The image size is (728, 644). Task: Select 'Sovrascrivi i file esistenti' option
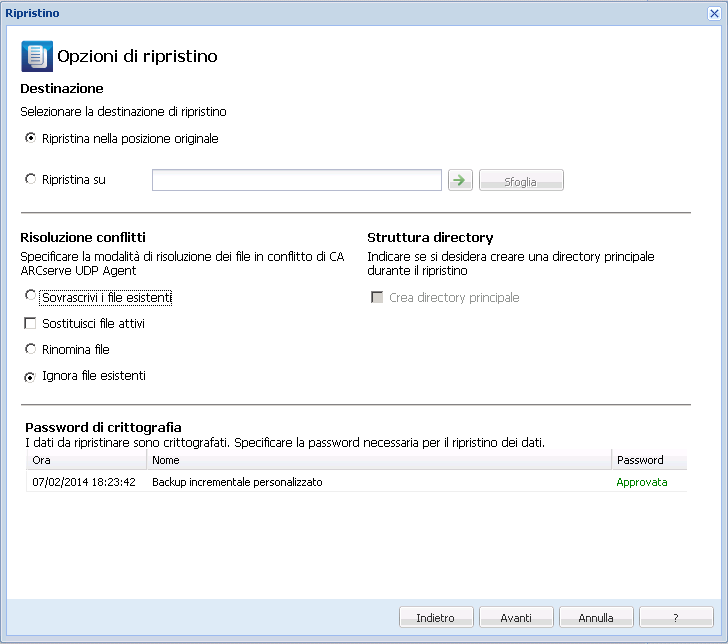[x=31, y=297]
